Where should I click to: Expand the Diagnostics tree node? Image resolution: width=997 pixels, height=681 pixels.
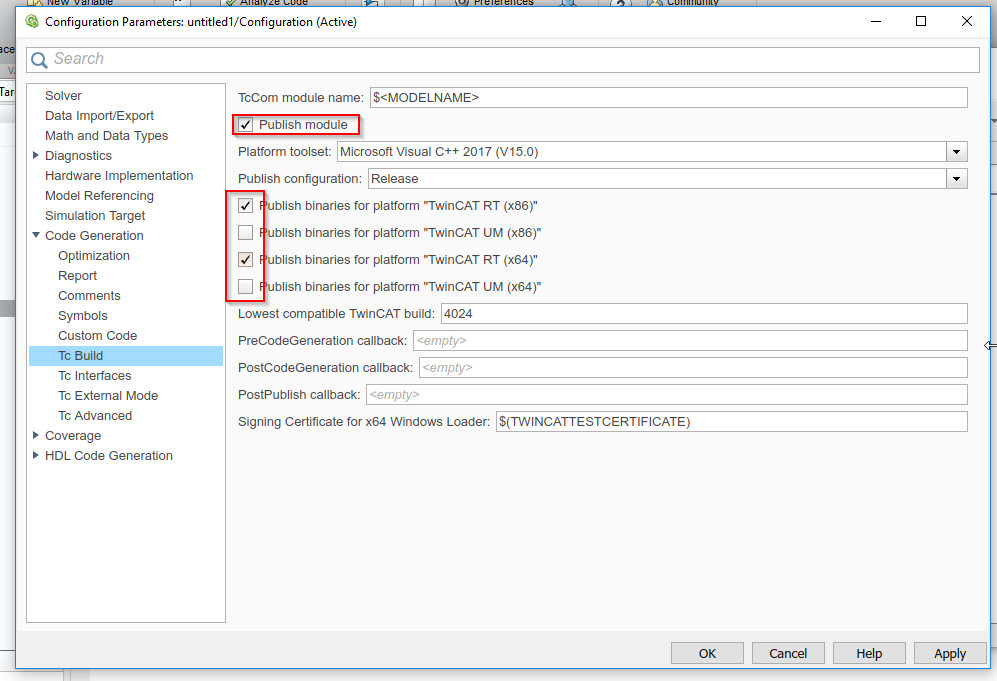coord(36,155)
